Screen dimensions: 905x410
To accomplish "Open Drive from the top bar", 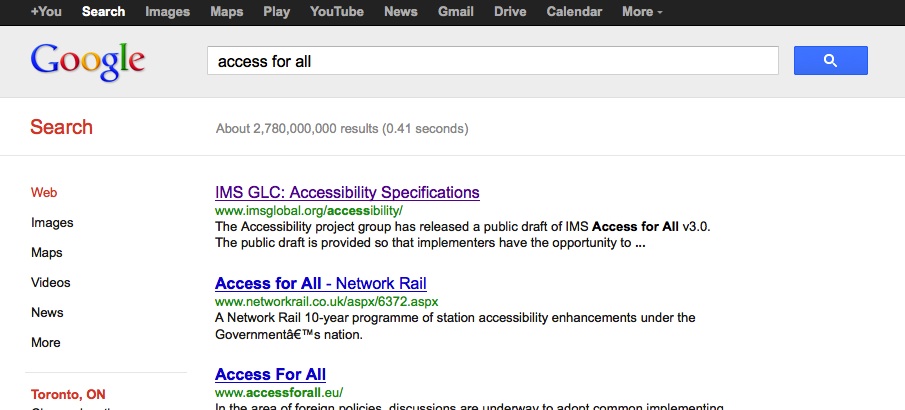I will (510, 12).
